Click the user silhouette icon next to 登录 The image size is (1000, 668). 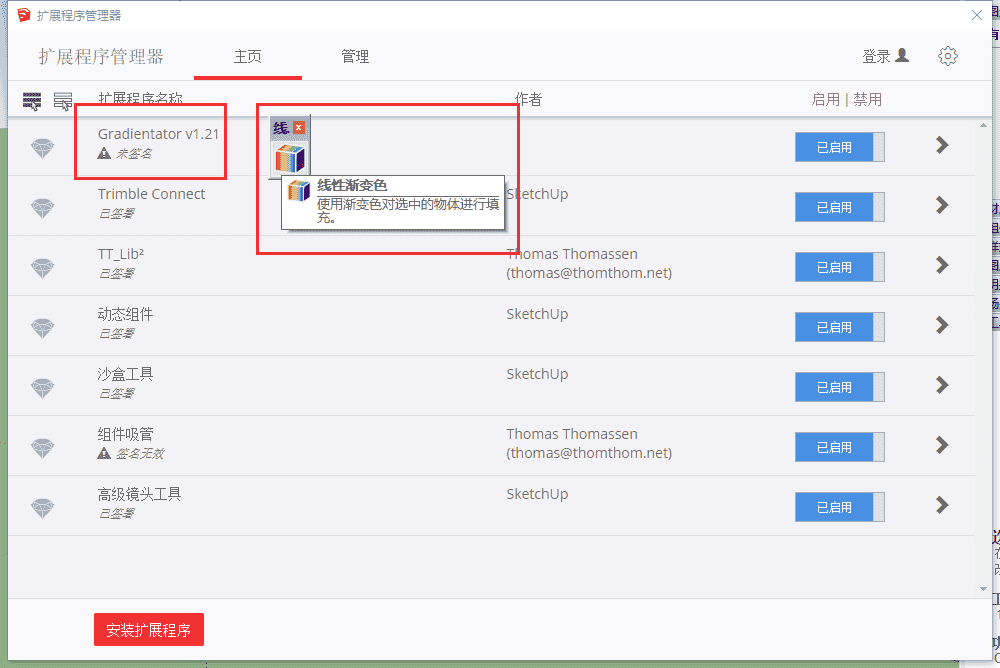[902, 56]
